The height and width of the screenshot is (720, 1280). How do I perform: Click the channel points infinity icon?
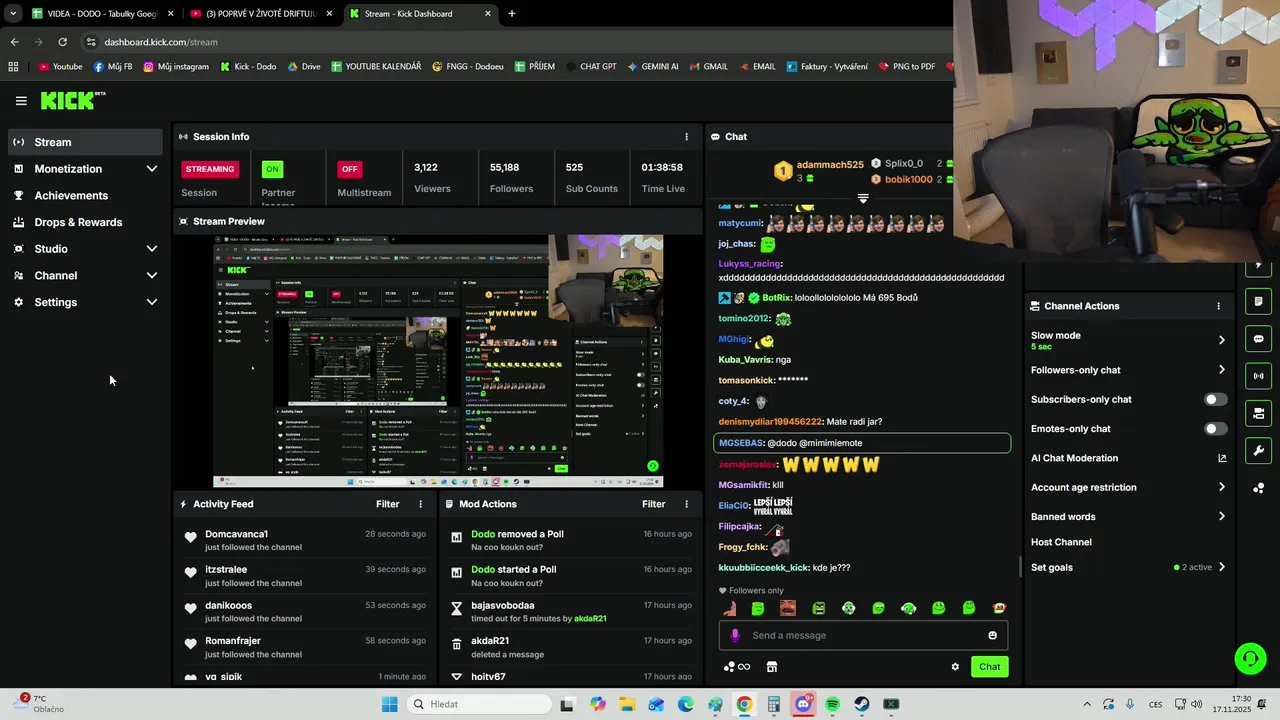point(737,667)
